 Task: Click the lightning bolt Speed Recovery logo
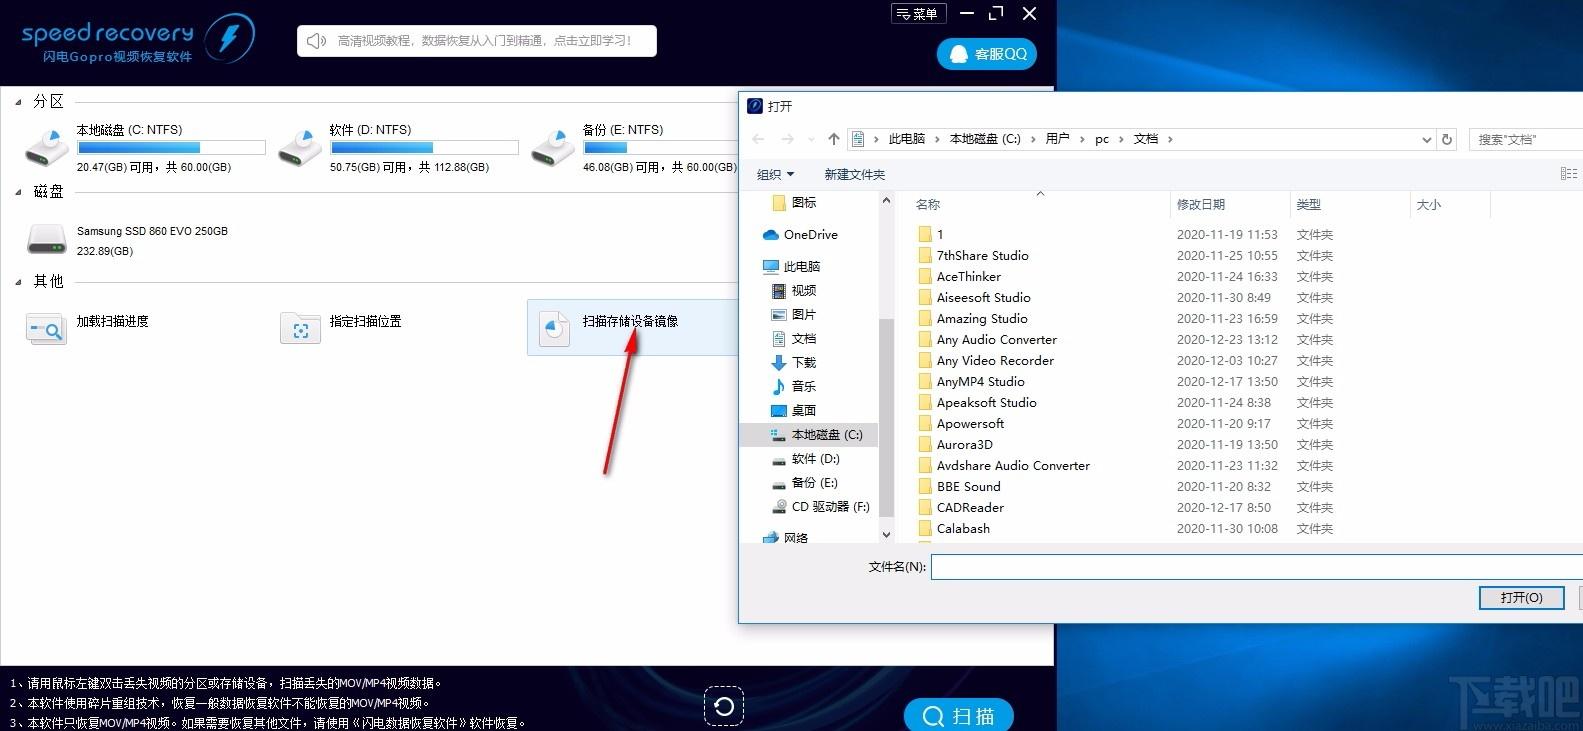click(229, 39)
